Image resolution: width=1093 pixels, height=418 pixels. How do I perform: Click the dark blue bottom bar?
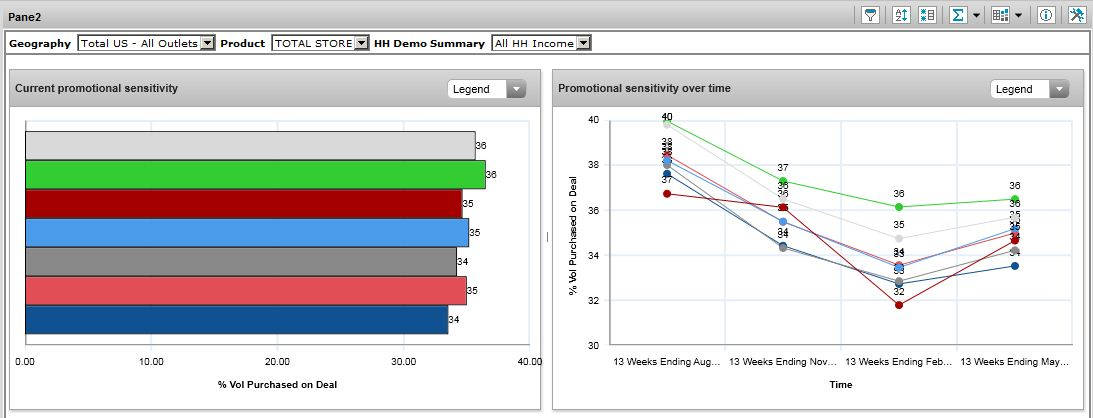click(x=236, y=320)
